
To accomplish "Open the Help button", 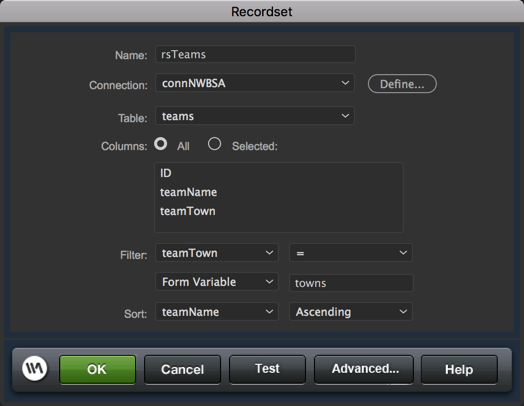I will tap(459, 369).
